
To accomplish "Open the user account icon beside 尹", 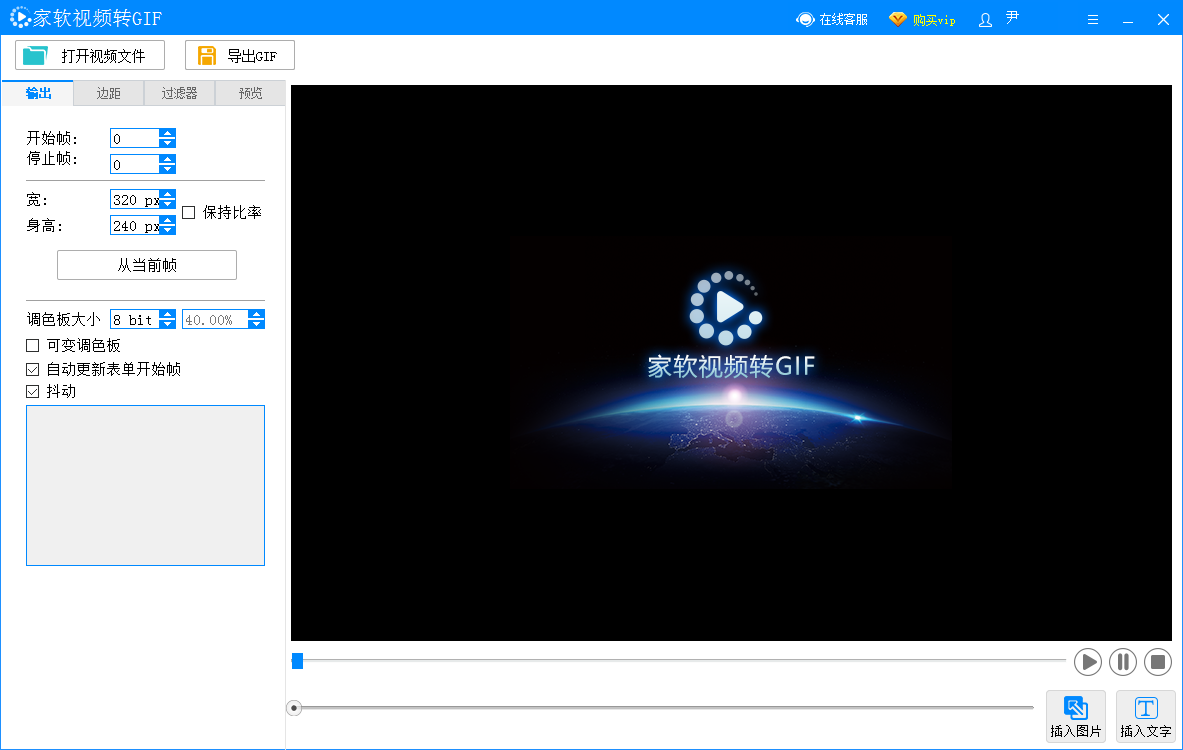I will [x=985, y=18].
